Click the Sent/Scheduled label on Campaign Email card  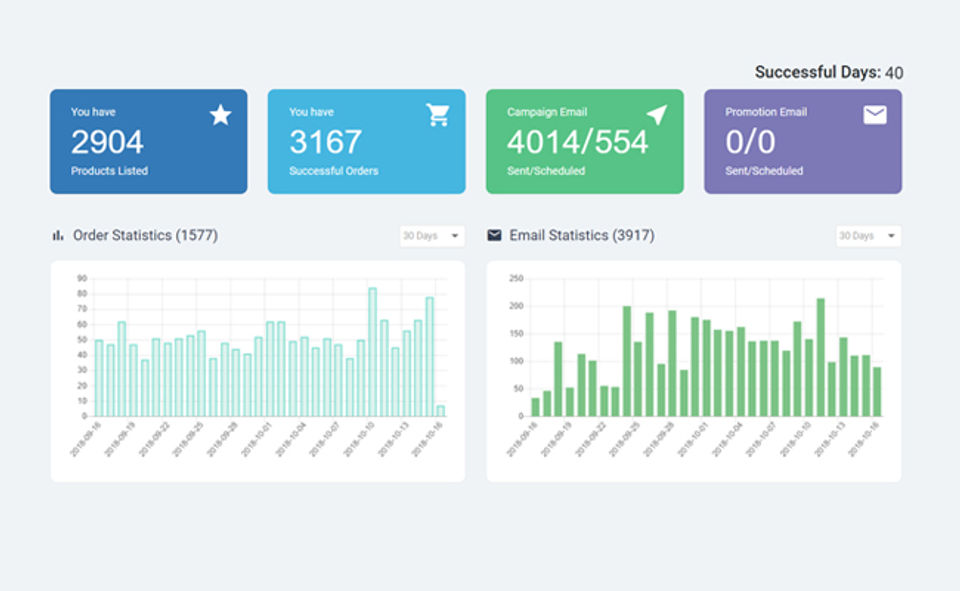coord(546,171)
